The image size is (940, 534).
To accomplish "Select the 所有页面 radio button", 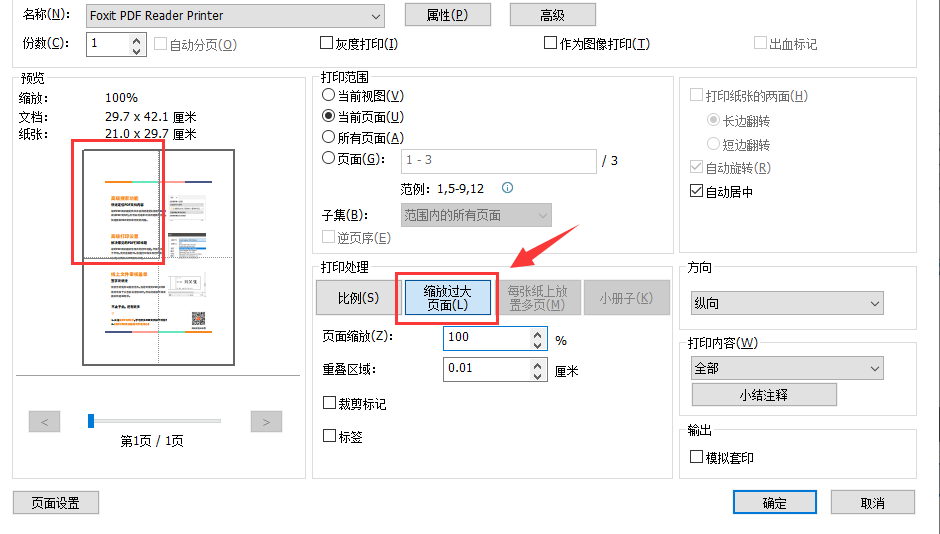I will [x=328, y=137].
